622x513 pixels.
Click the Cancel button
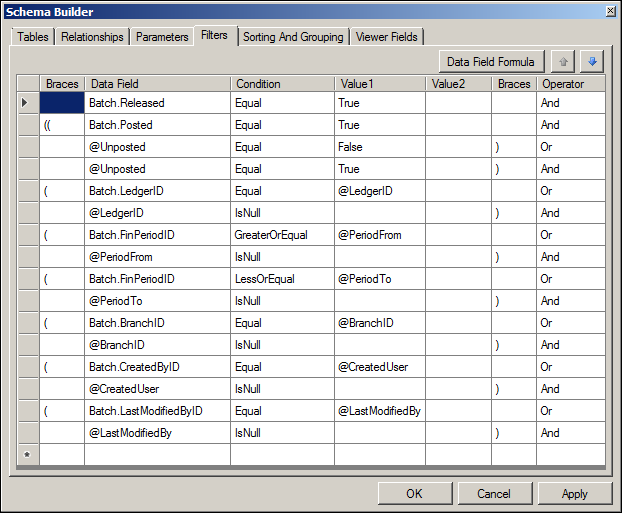494,493
